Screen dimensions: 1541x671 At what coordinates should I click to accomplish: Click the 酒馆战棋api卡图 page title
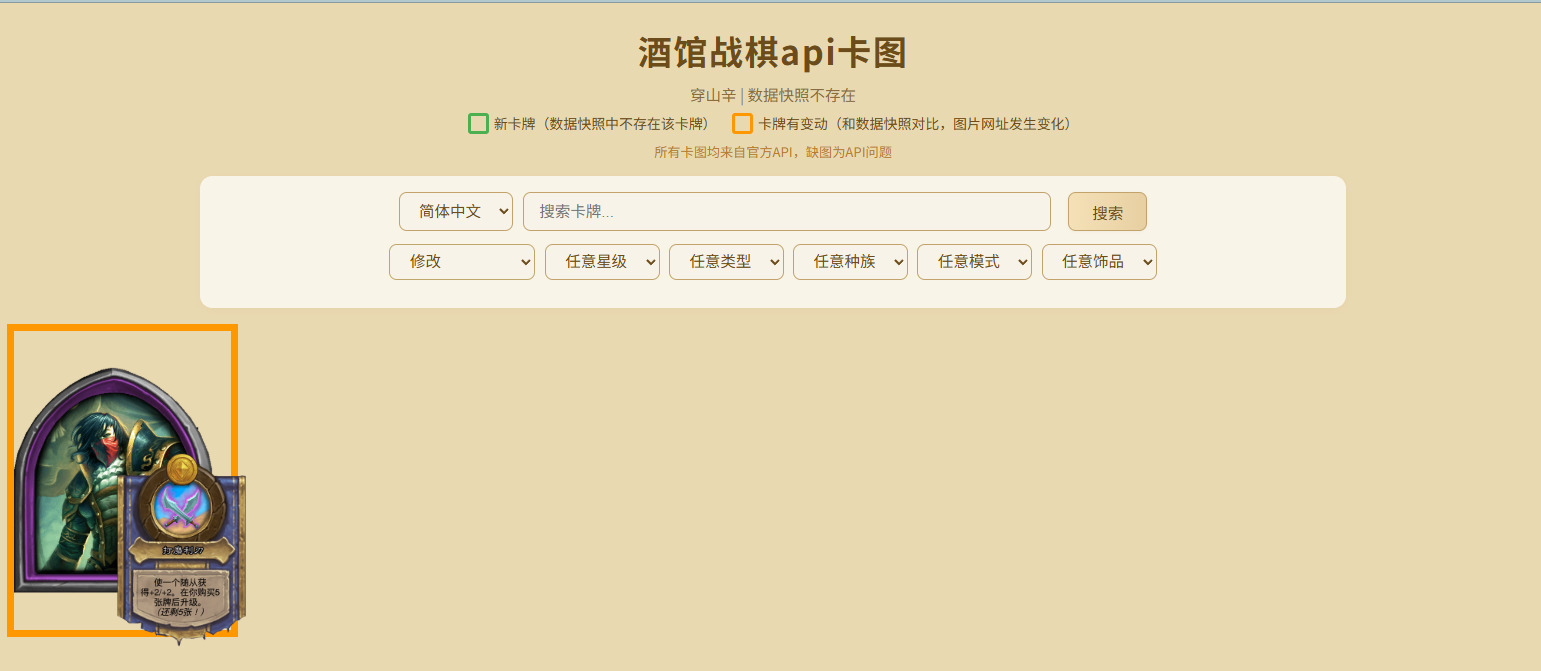[772, 54]
